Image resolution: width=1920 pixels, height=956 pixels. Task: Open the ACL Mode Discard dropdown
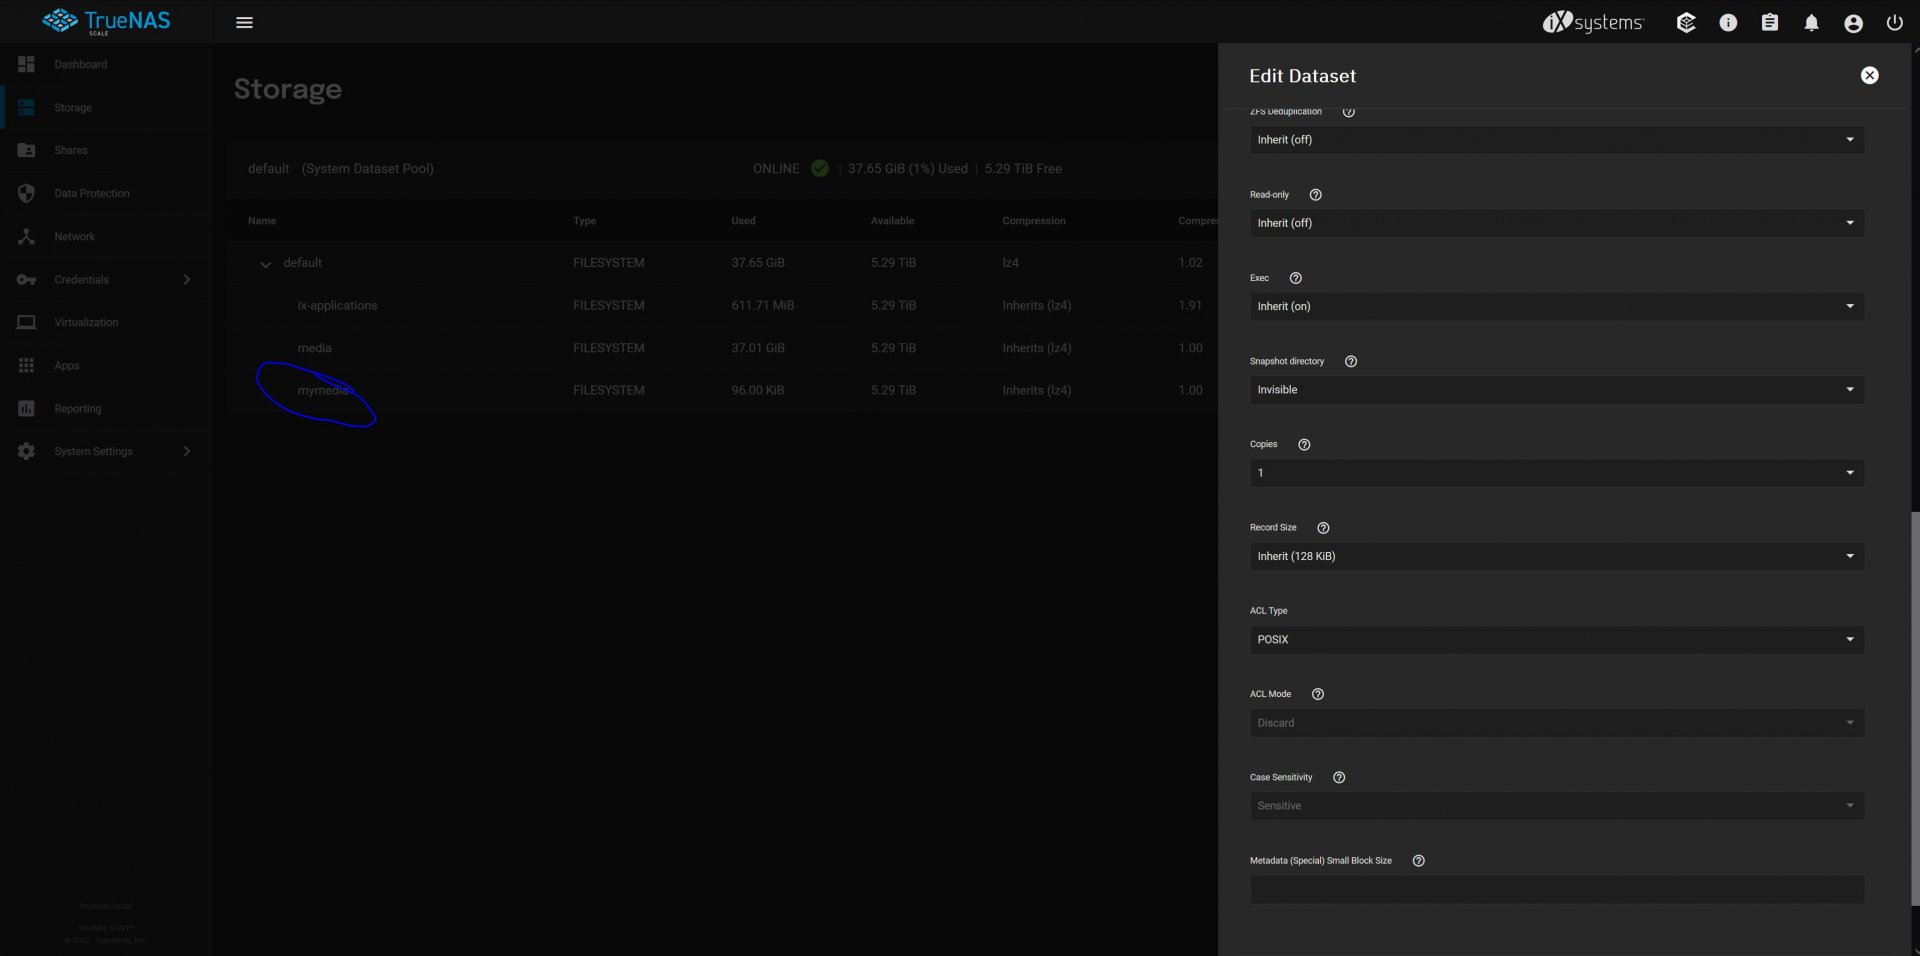[x=1556, y=723]
